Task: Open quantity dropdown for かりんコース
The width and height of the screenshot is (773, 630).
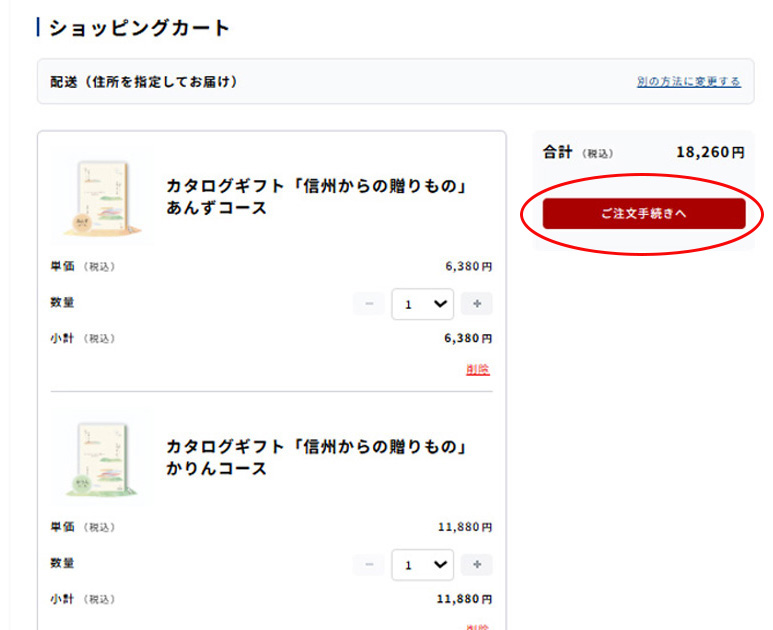Action: click(422, 565)
